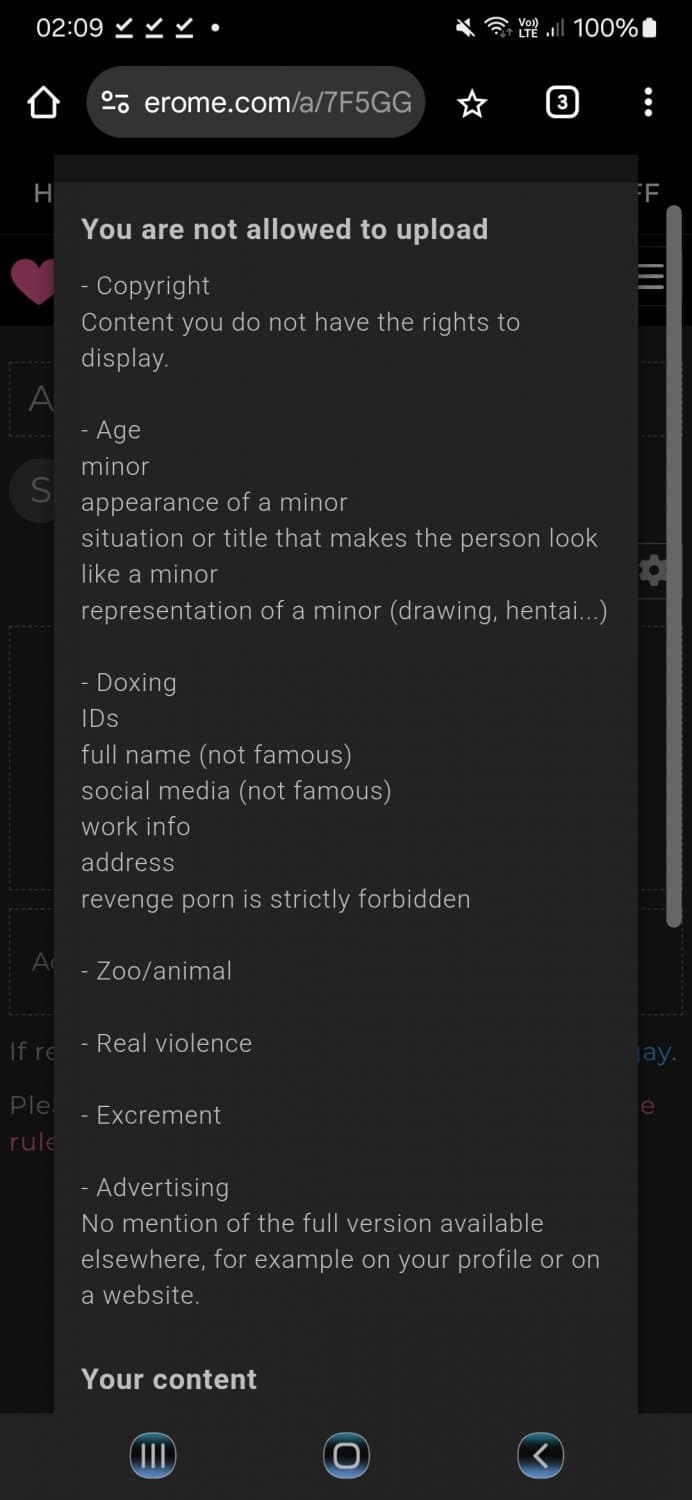This screenshot has width=692, height=1500.
Task: Click the dialog scrollbar on the right
Action: [x=672, y=560]
